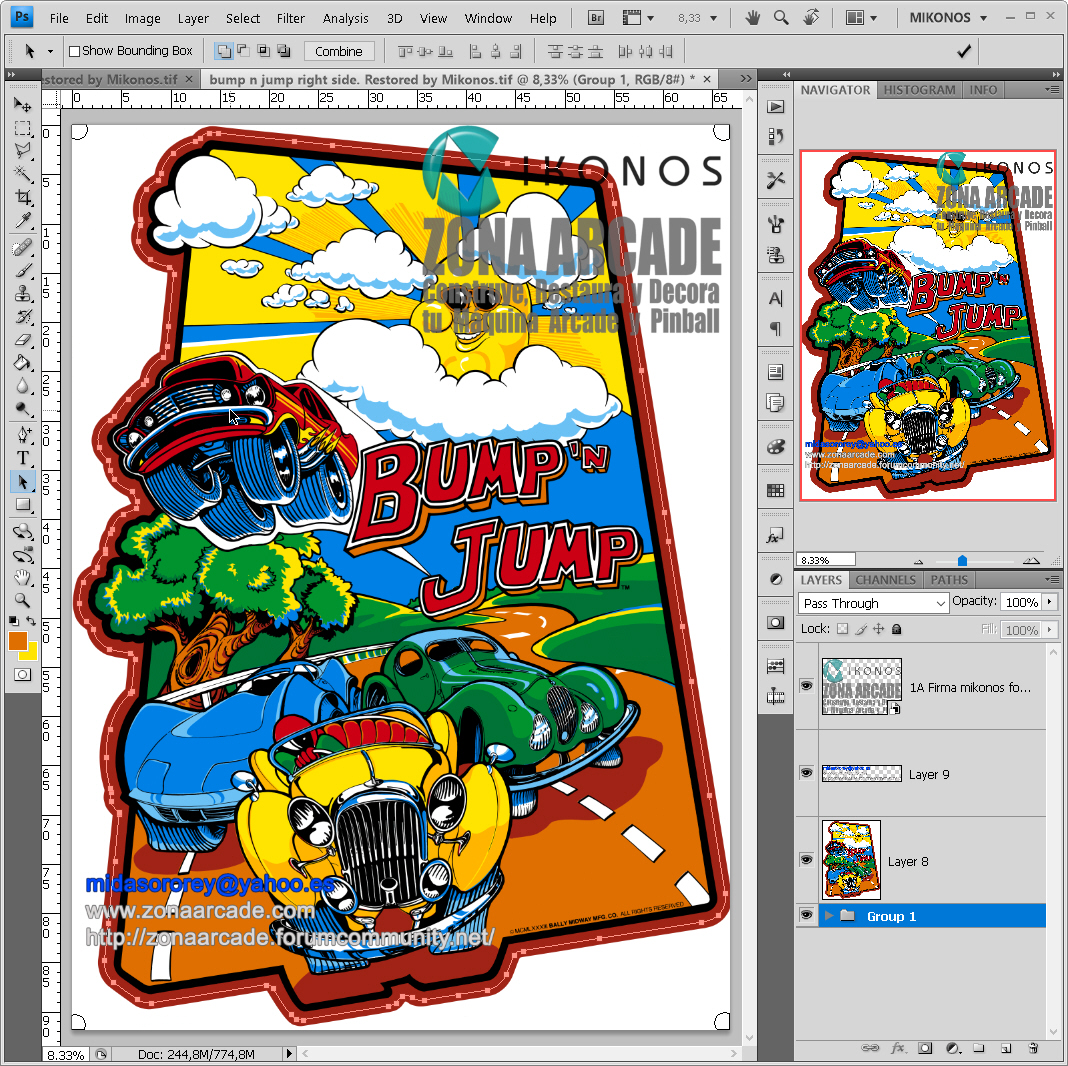Open the Opacity dropdown arrow

pos(1049,602)
